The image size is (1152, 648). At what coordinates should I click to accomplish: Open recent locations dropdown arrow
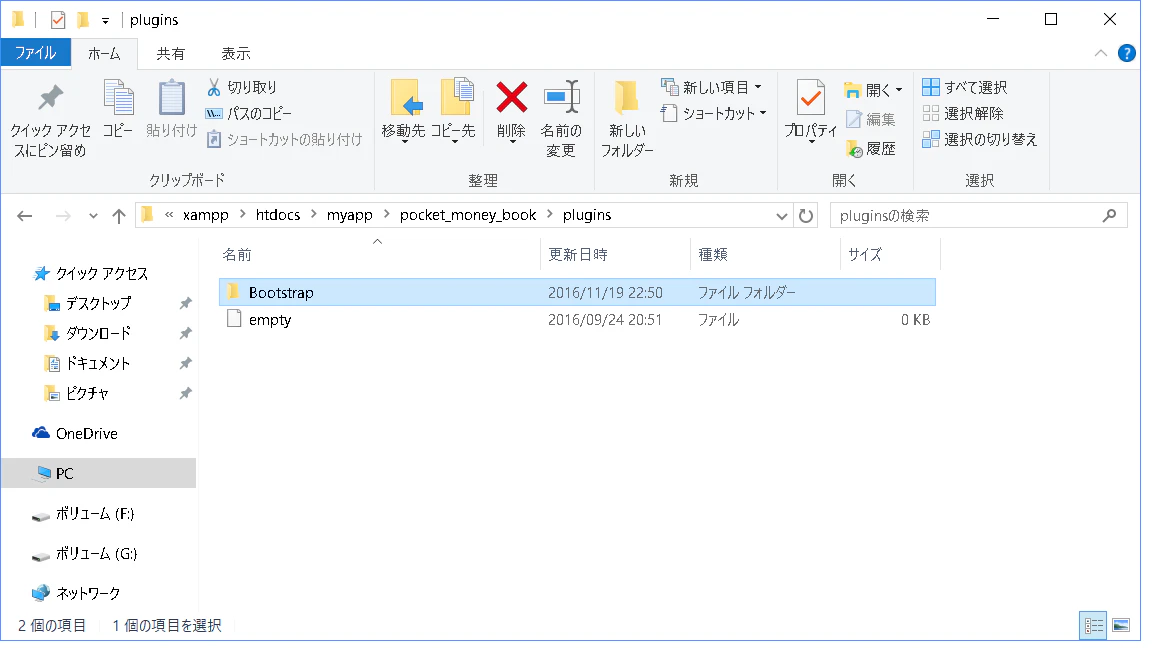(x=93, y=216)
